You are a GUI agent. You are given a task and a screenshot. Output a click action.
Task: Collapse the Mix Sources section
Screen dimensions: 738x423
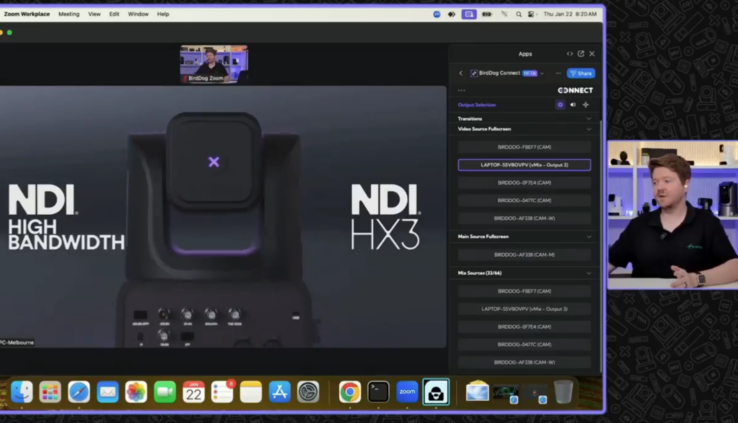(588, 273)
